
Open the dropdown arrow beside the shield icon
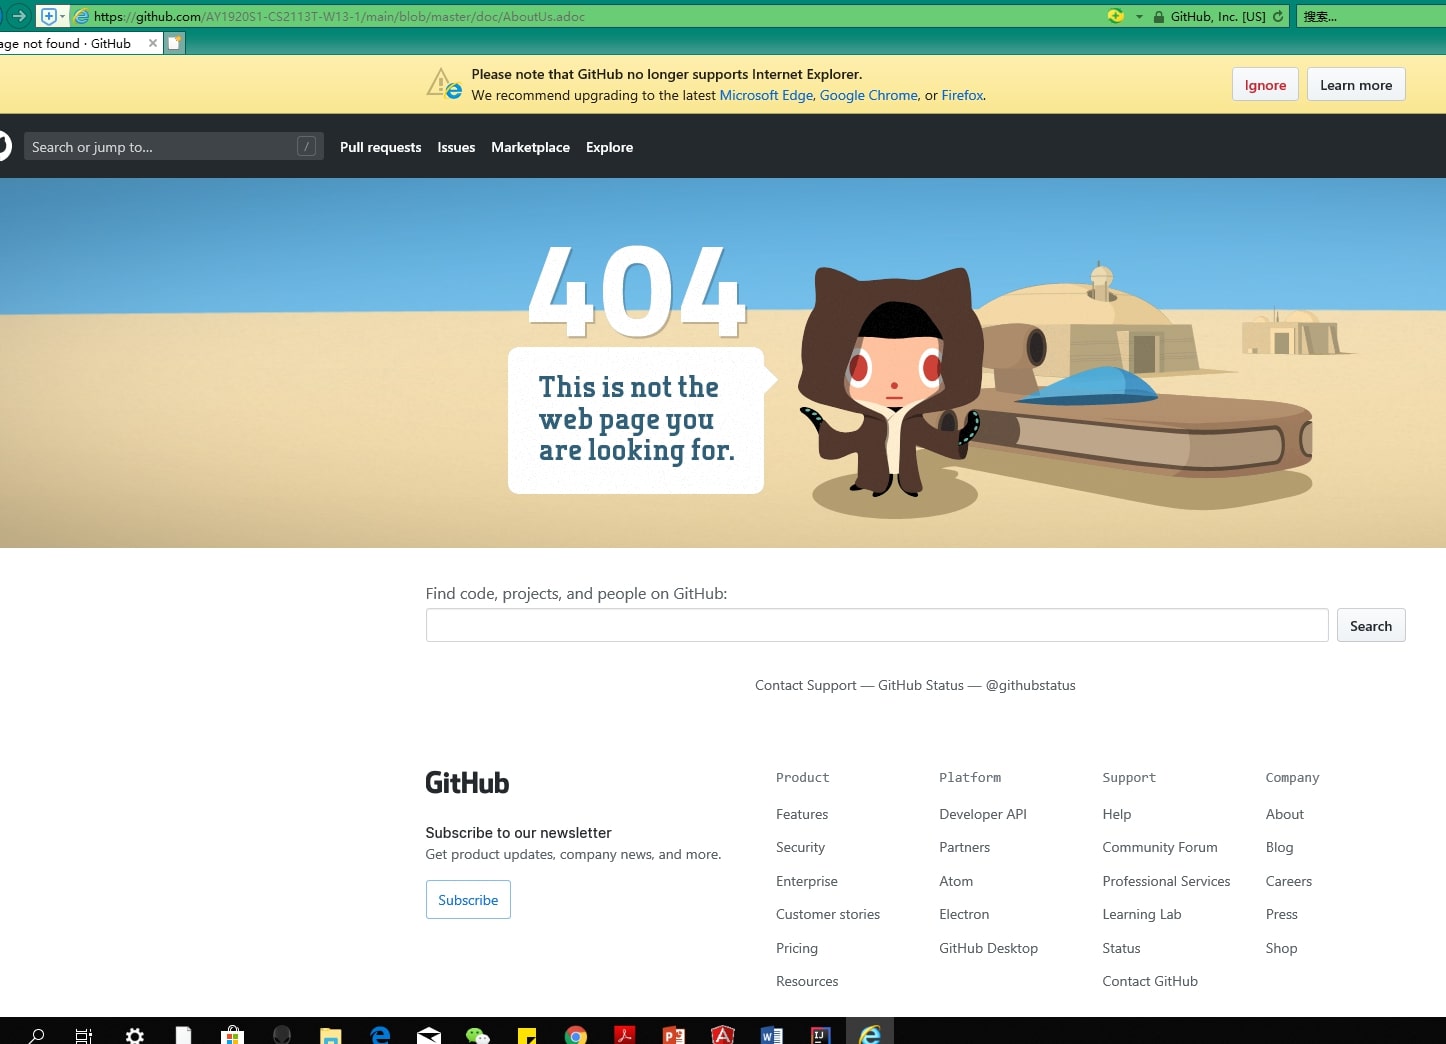point(63,16)
